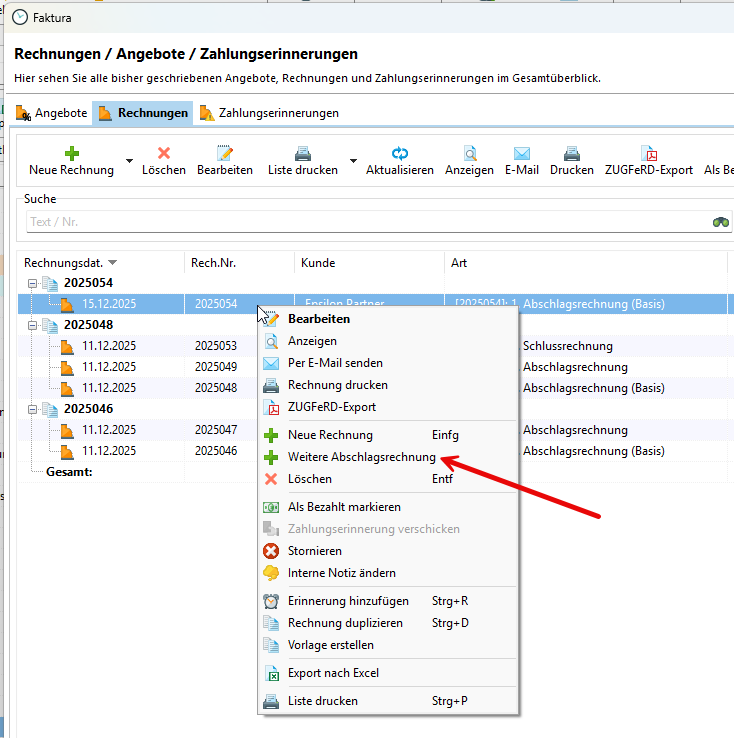Screen dimensions: 734x738
Task: Click binoculars search icon in search field
Action: click(720, 222)
